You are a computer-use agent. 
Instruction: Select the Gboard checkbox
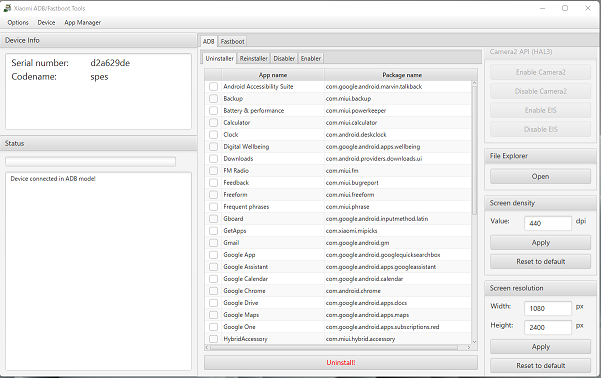point(213,219)
